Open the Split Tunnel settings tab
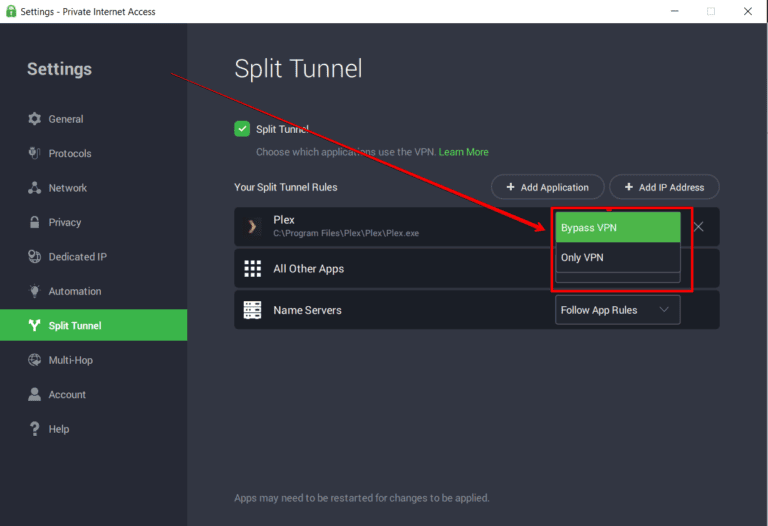Image resolution: width=768 pixels, height=526 pixels. point(75,325)
